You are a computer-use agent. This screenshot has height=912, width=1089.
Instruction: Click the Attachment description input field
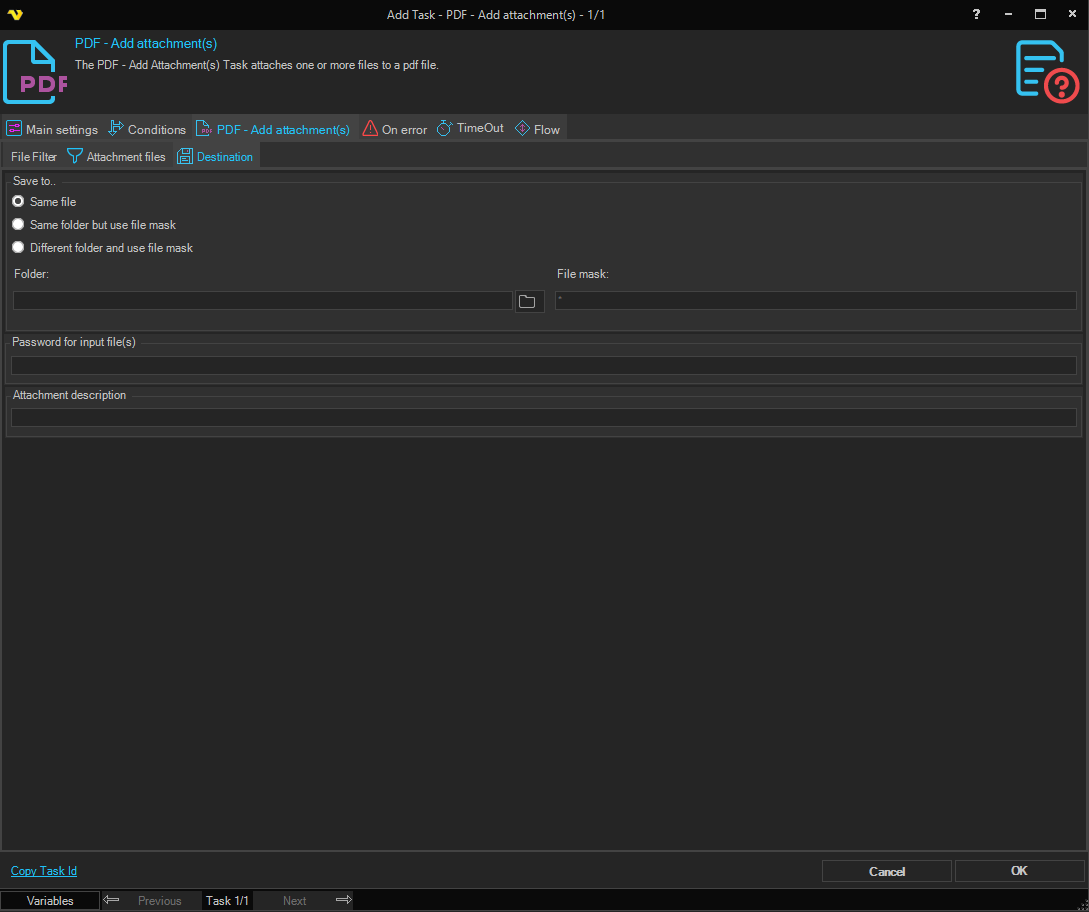(x=543, y=418)
